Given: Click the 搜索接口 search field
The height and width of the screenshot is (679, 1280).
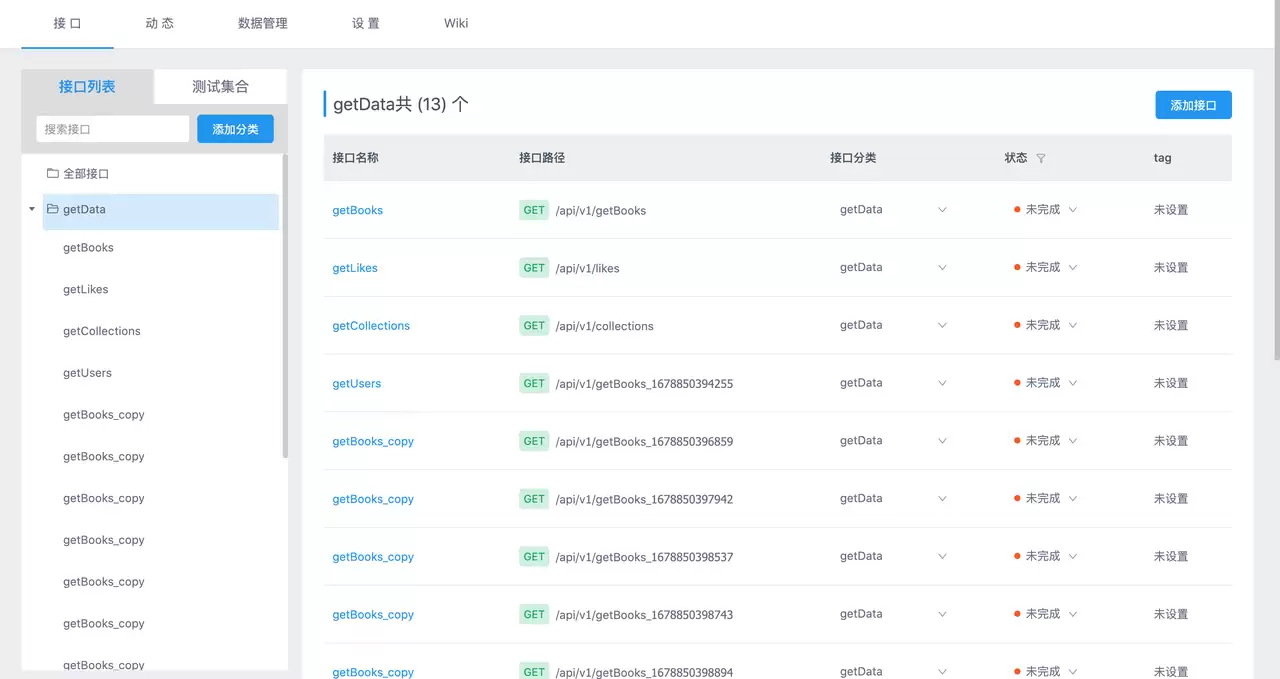Looking at the screenshot, I should coord(113,129).
